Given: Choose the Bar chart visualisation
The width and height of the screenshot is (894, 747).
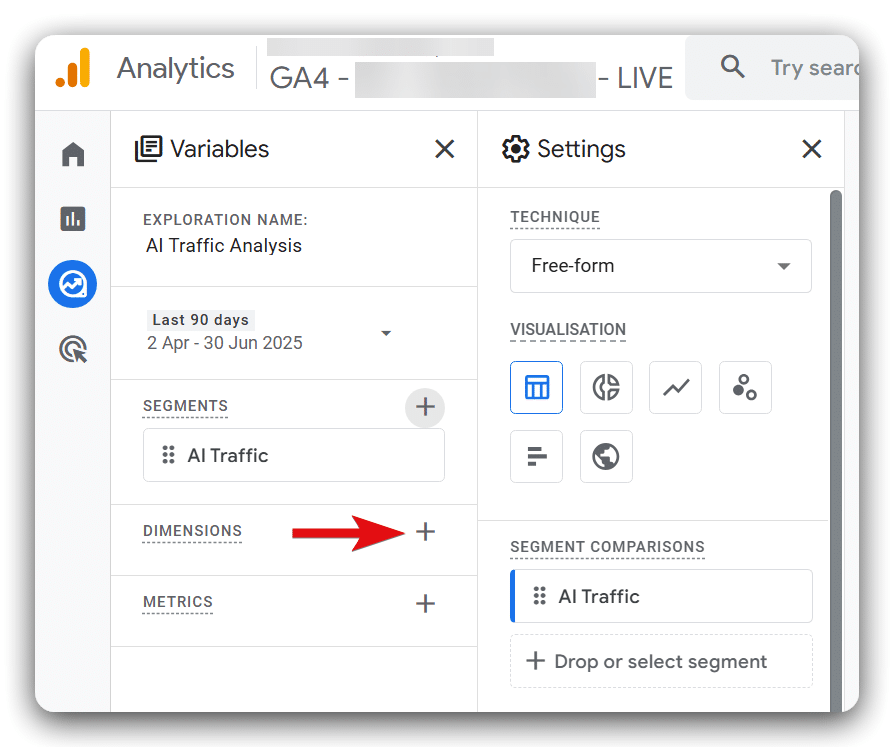Looking at the screenshot, I should 536,457.
